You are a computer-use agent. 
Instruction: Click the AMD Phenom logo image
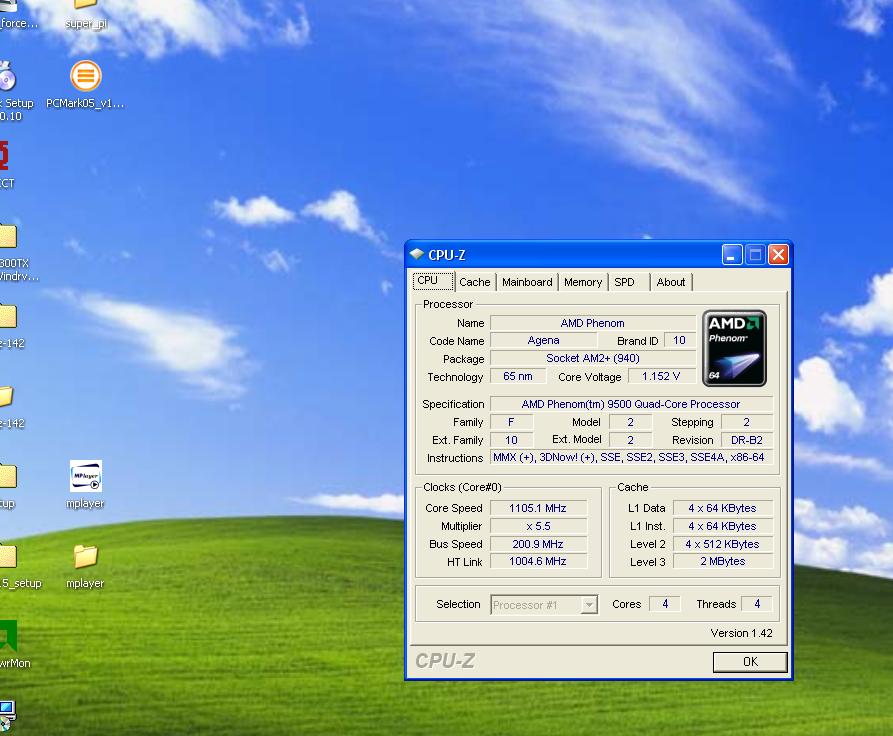coord(734,349)
